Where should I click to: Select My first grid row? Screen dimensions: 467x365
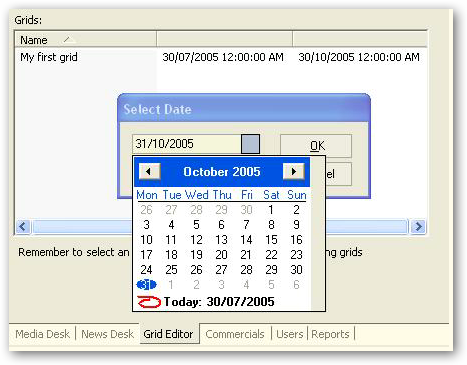(x=221, y=57)
